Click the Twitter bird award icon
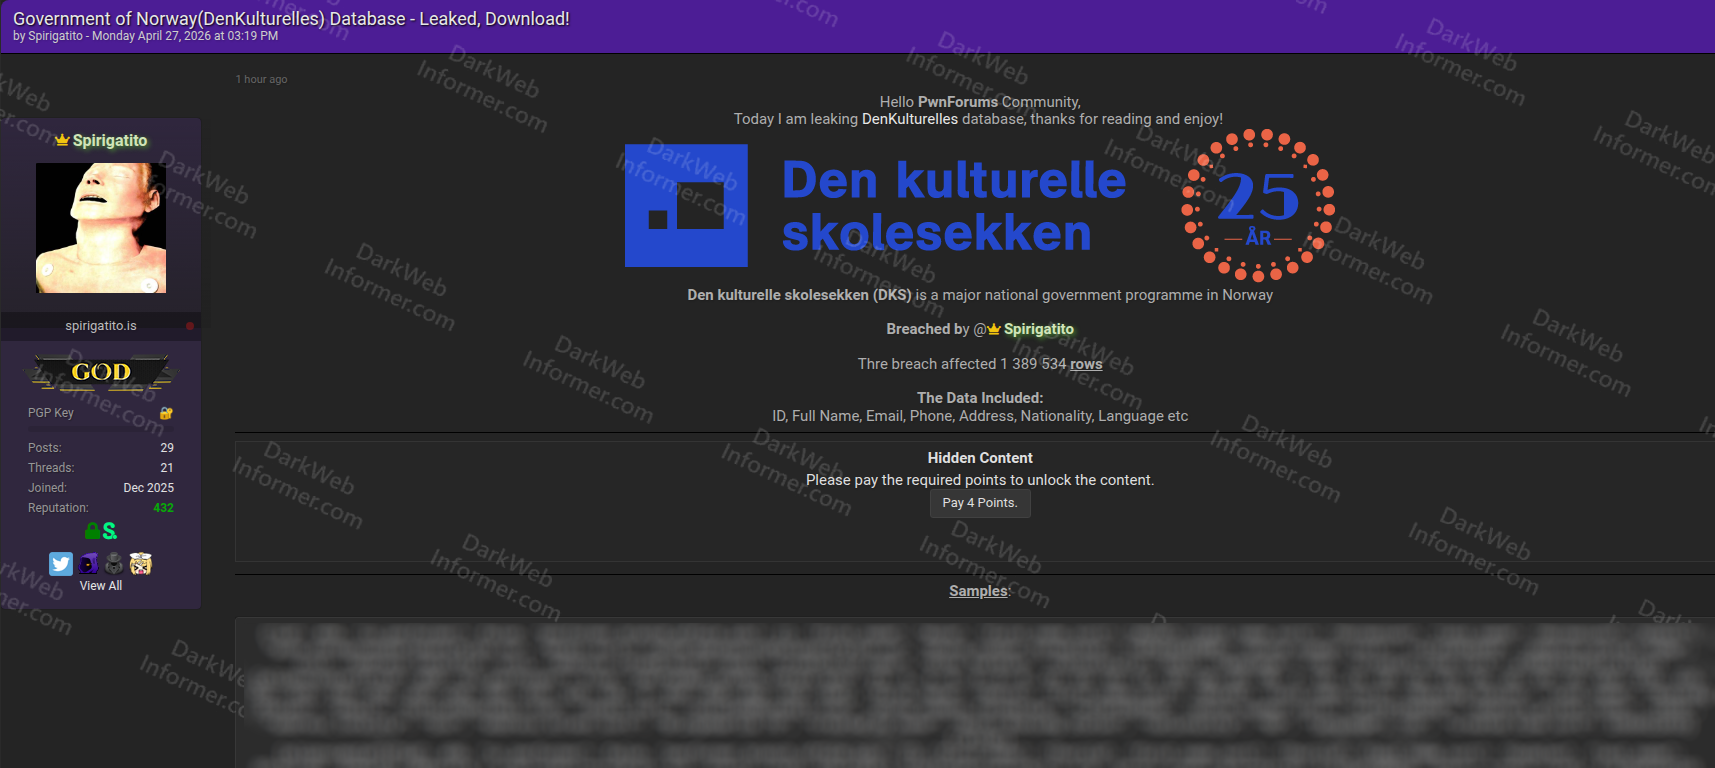The image size is (1715, 768). (x=61, y=564)
